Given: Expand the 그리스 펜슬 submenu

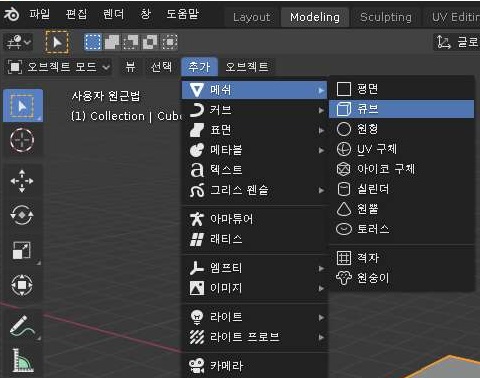Looking at the screenshot, I should [255, 190].
